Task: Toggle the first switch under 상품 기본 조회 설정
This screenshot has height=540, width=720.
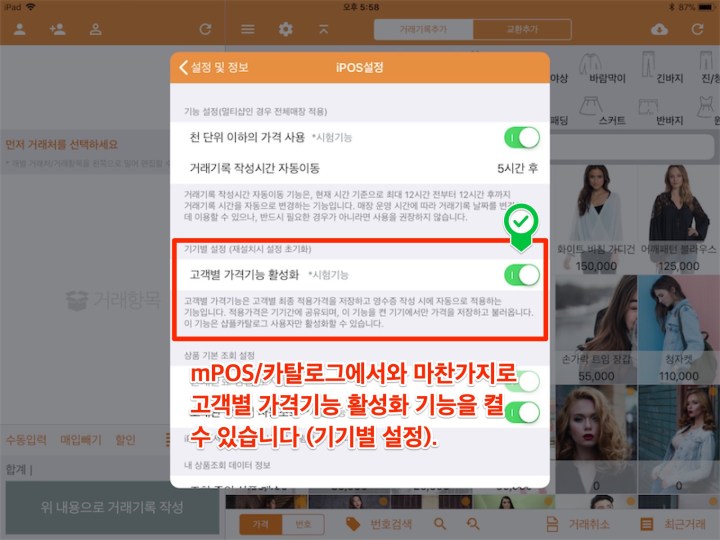Action: [522, 381]
